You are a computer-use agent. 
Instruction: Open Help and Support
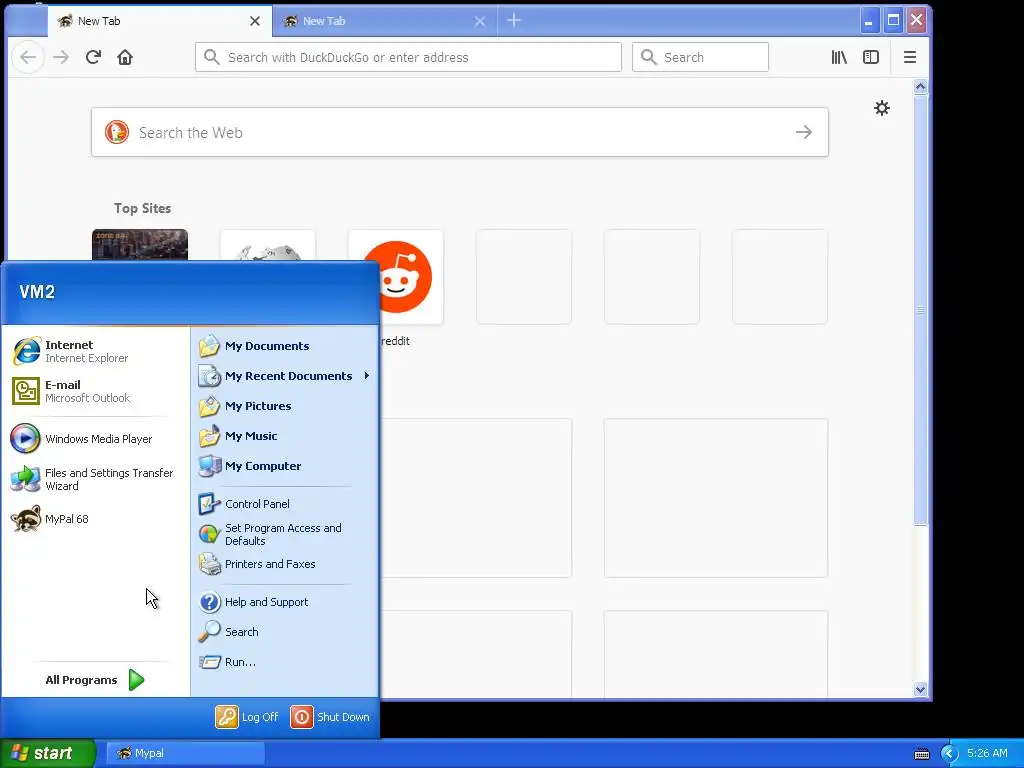pyautogui.click(x=285, y=602)
